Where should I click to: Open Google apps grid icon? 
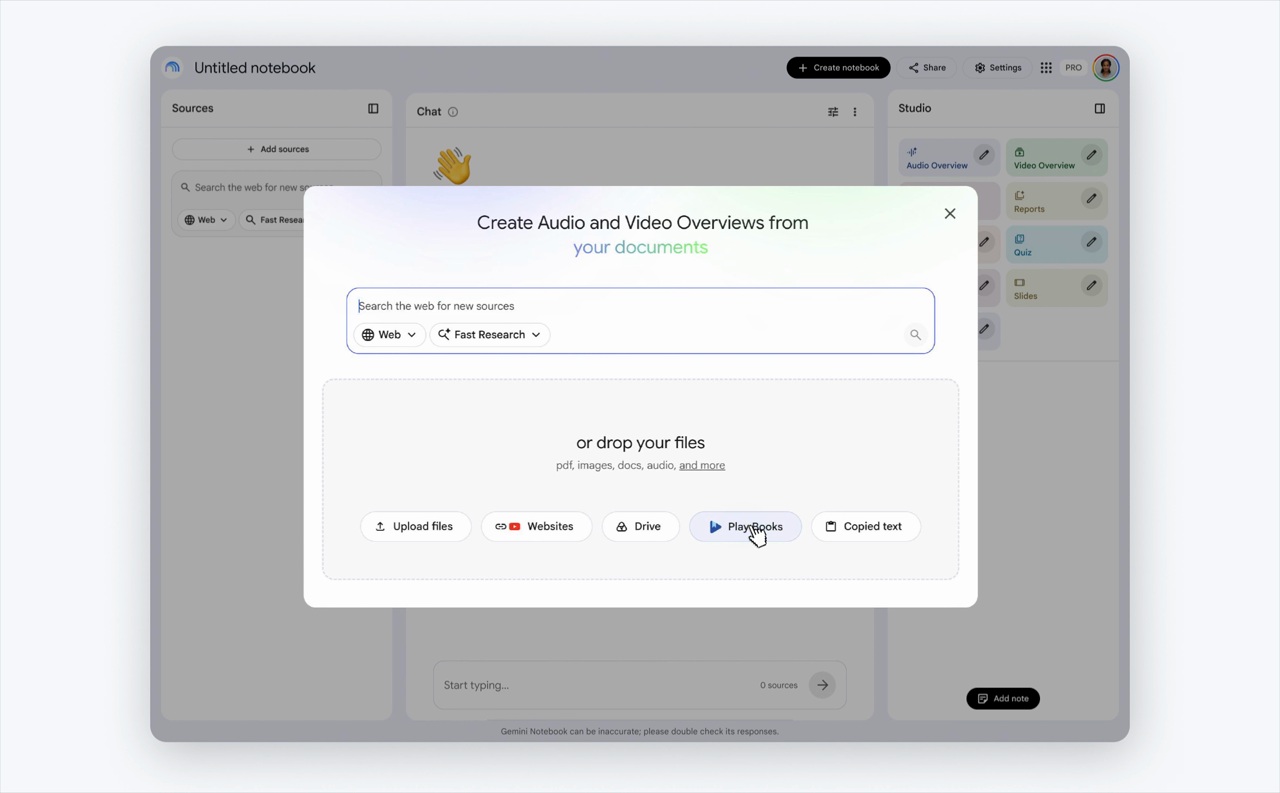[1046, 68]
